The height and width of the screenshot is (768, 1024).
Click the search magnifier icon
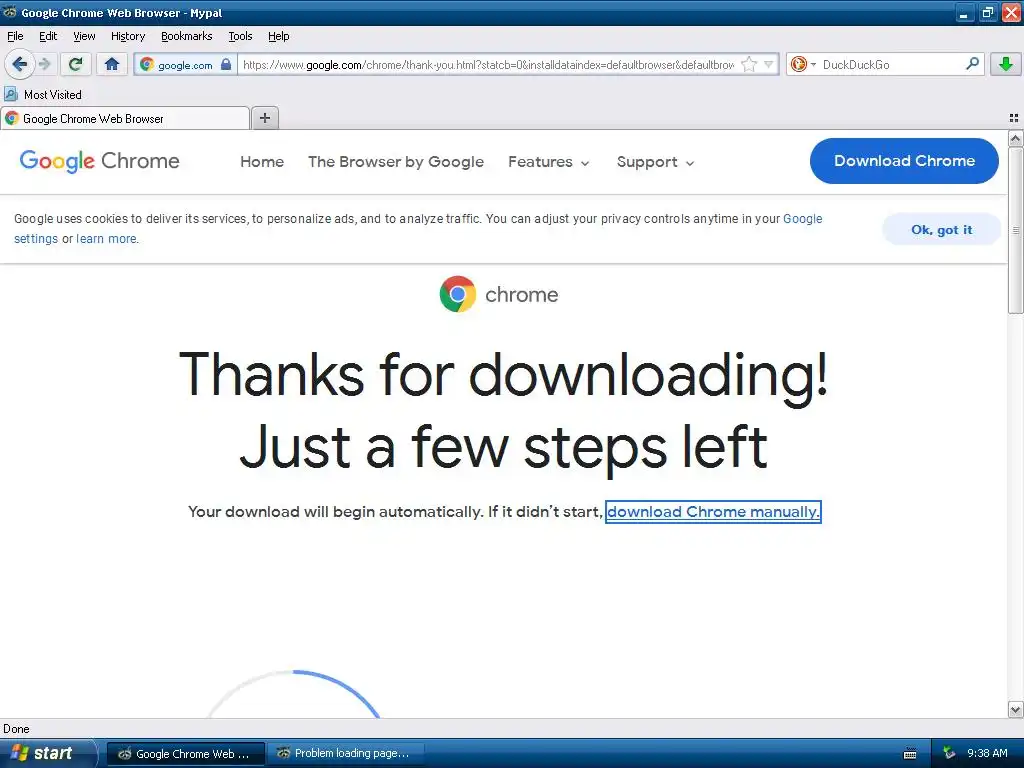tap(972, 64)
